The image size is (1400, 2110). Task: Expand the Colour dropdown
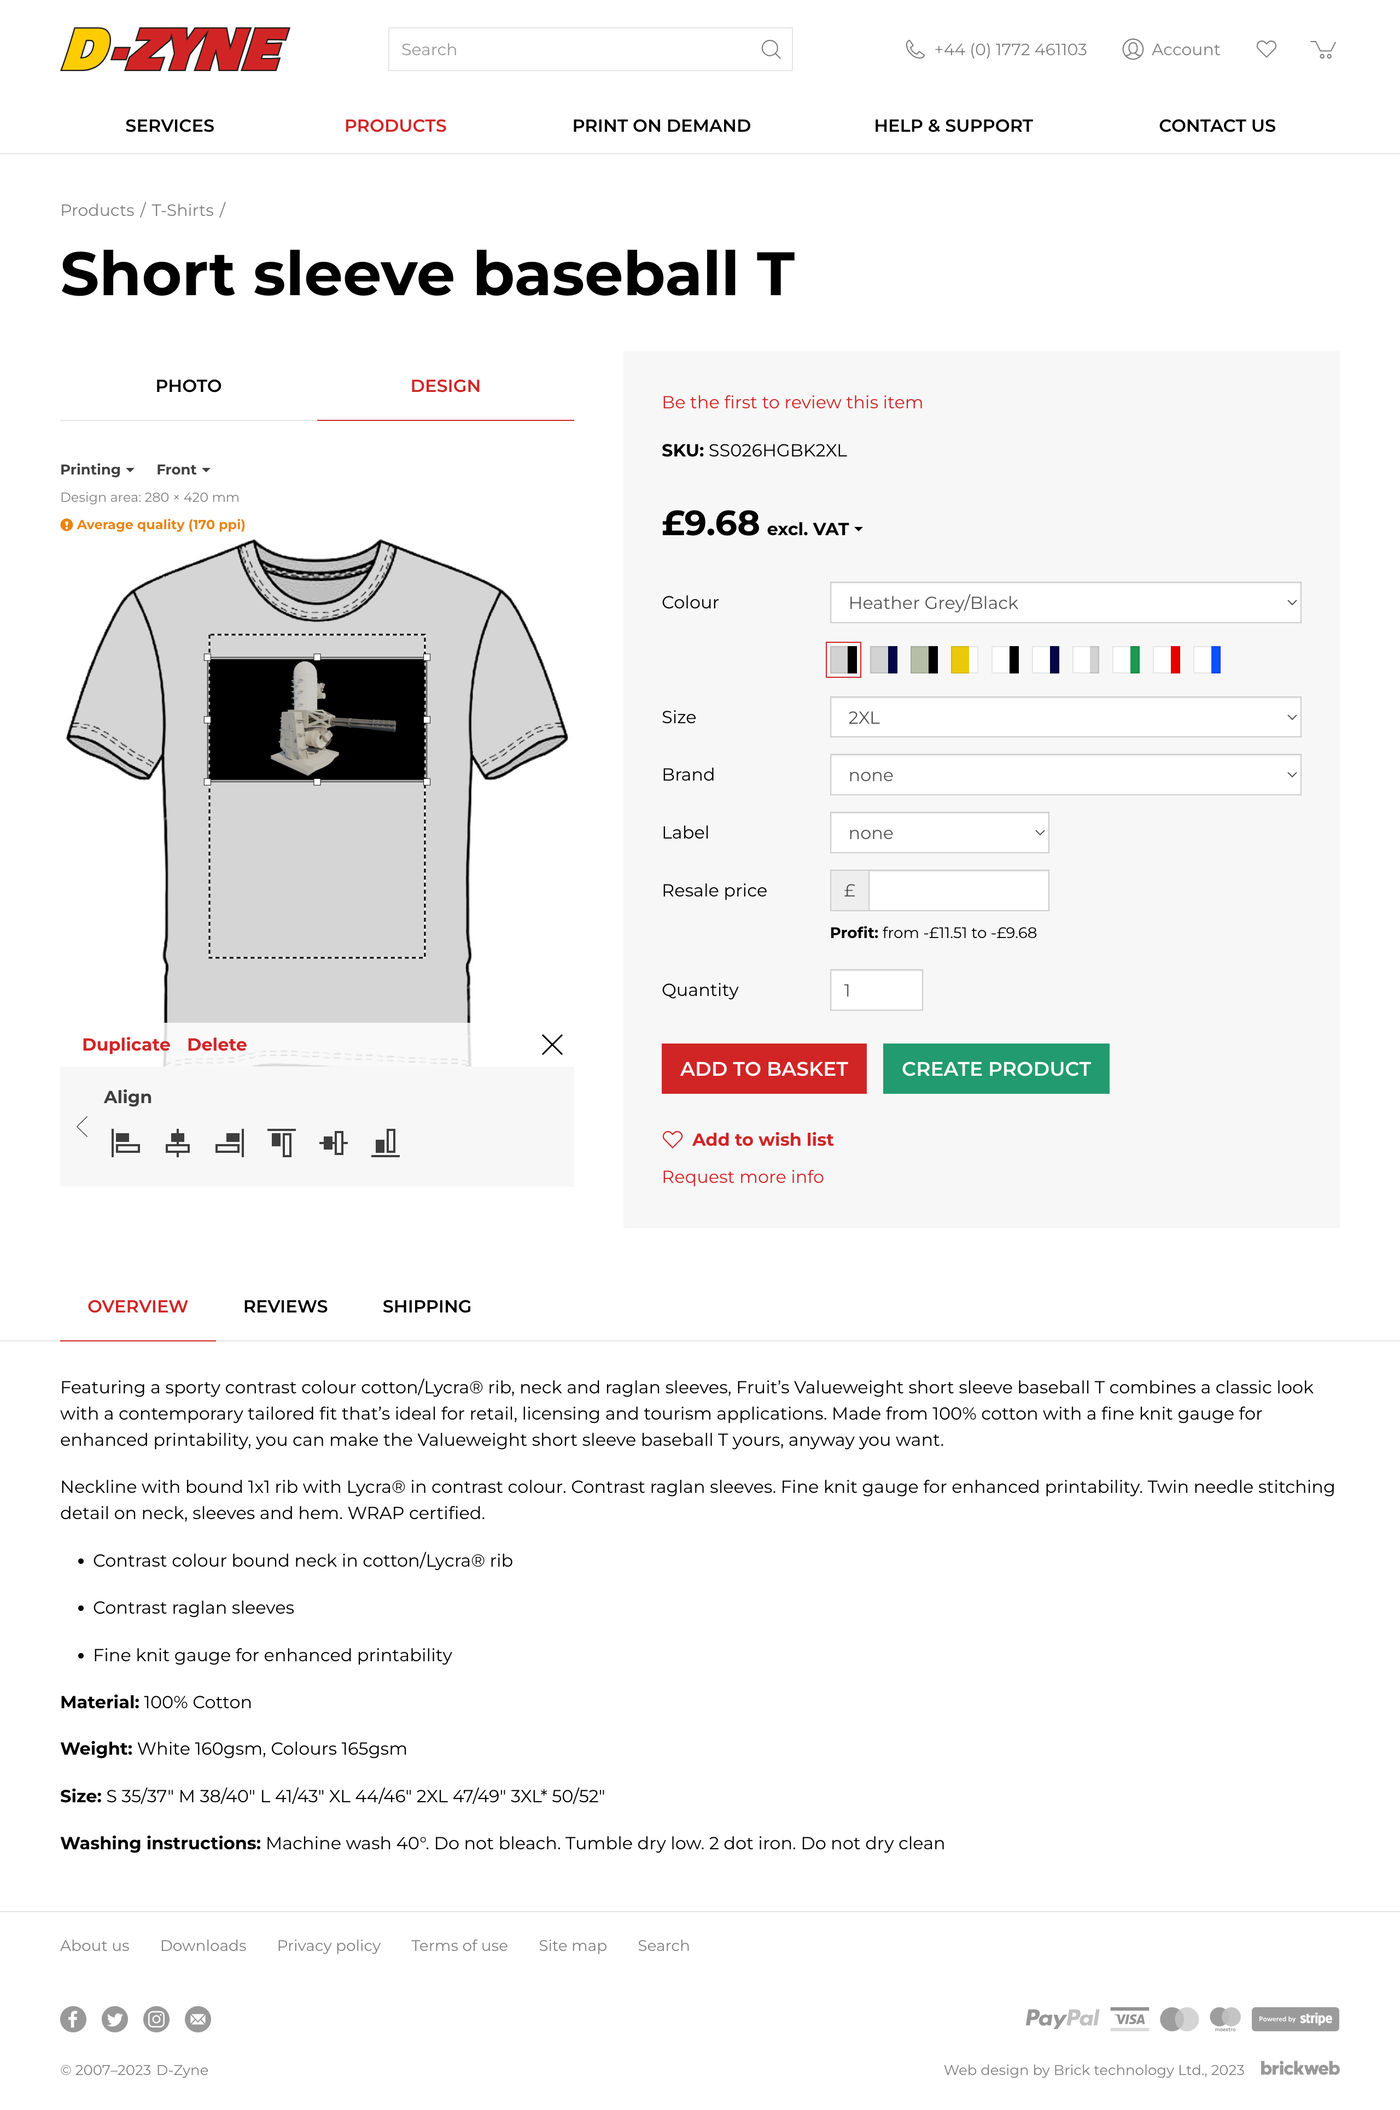1065,602
